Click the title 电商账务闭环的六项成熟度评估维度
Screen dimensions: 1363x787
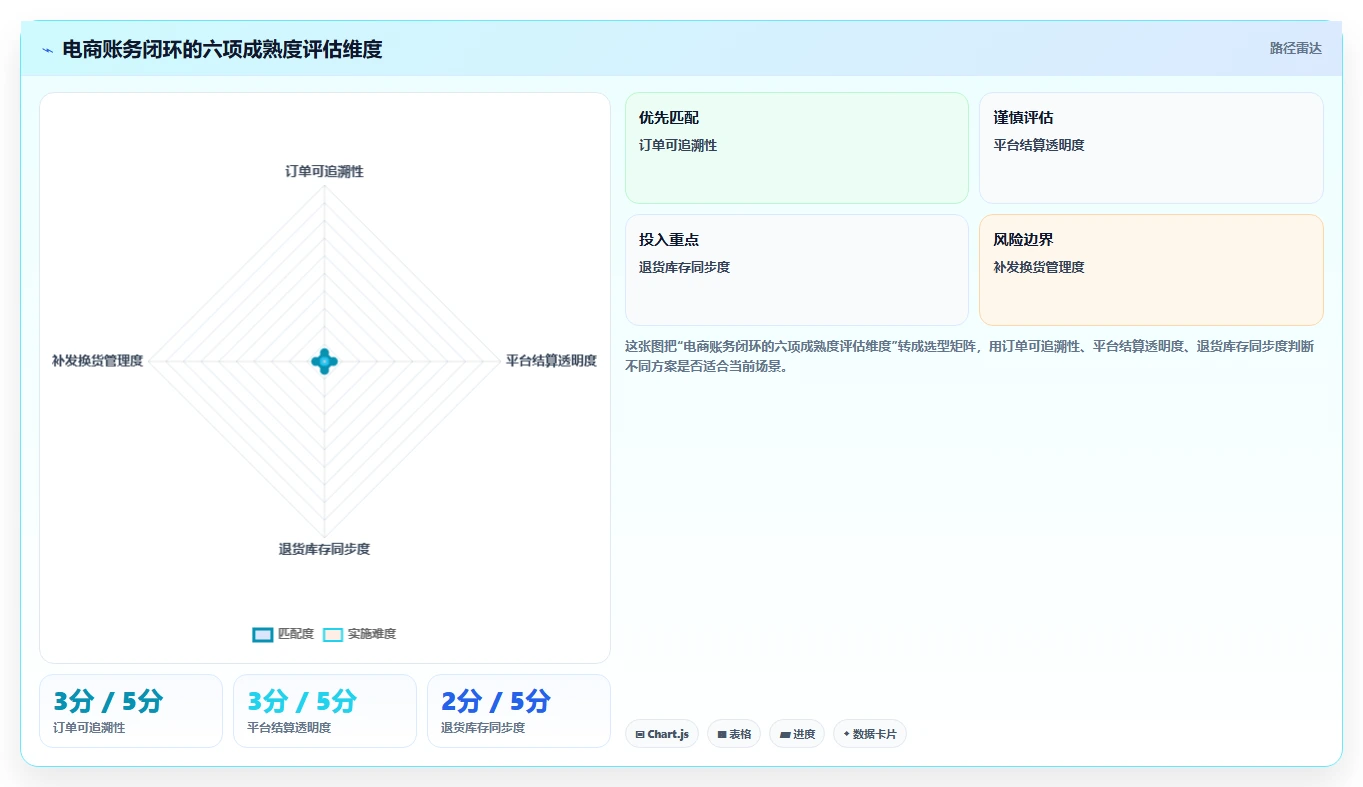(222, 49)
